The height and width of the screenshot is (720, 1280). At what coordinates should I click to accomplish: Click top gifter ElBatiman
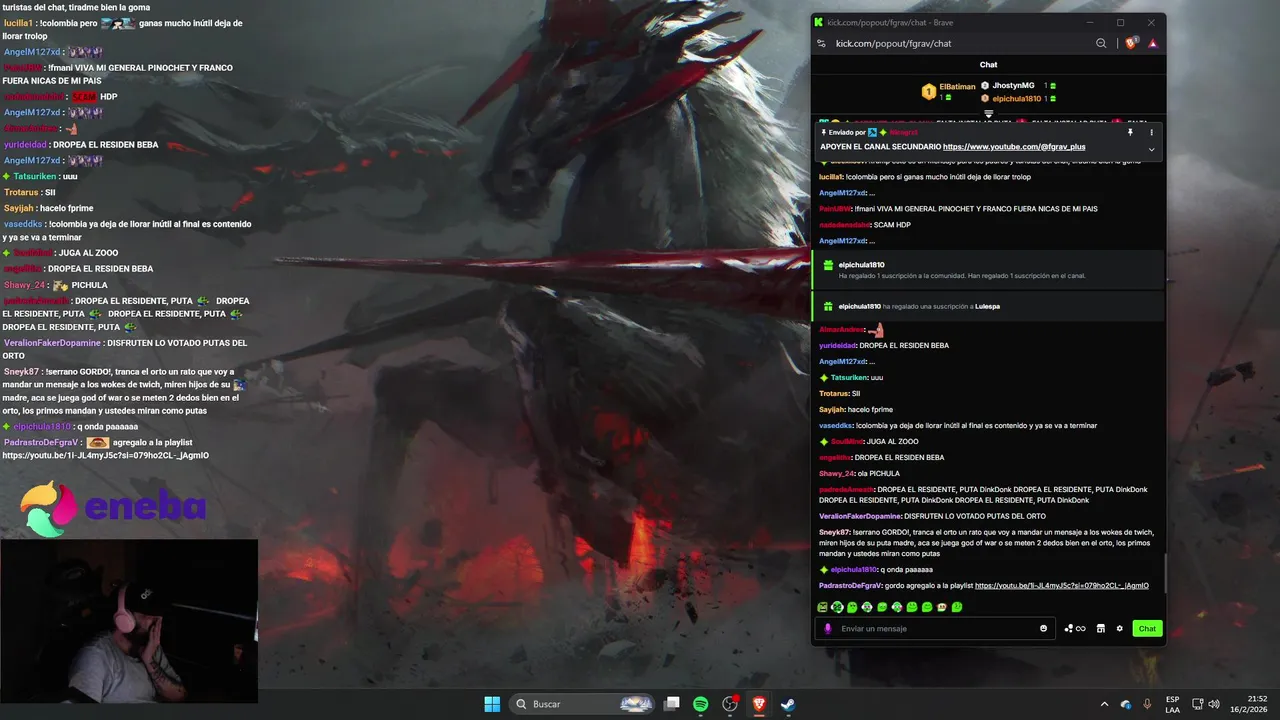click(957, 87)
